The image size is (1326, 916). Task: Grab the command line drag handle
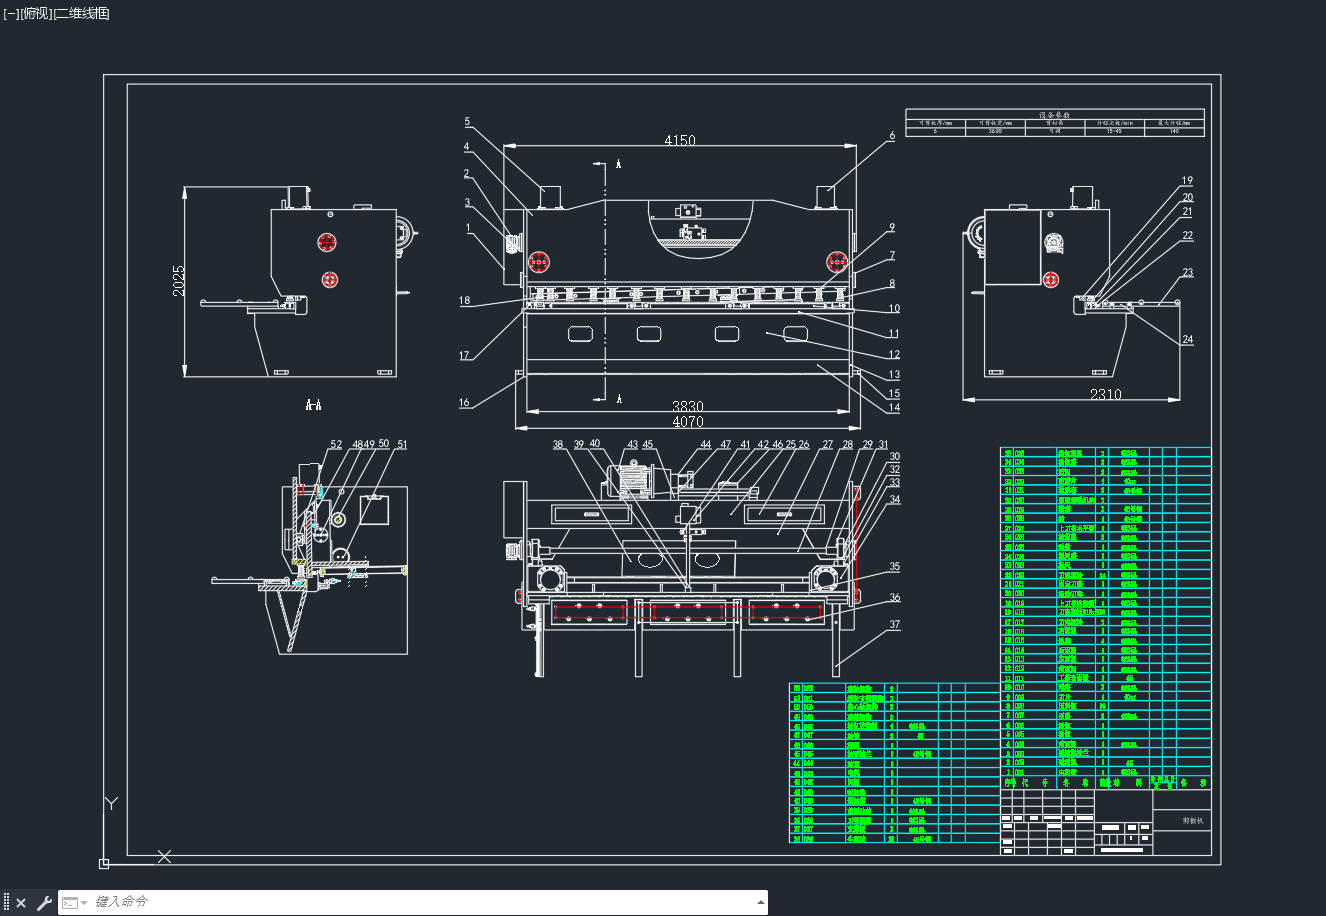(6, 903)
